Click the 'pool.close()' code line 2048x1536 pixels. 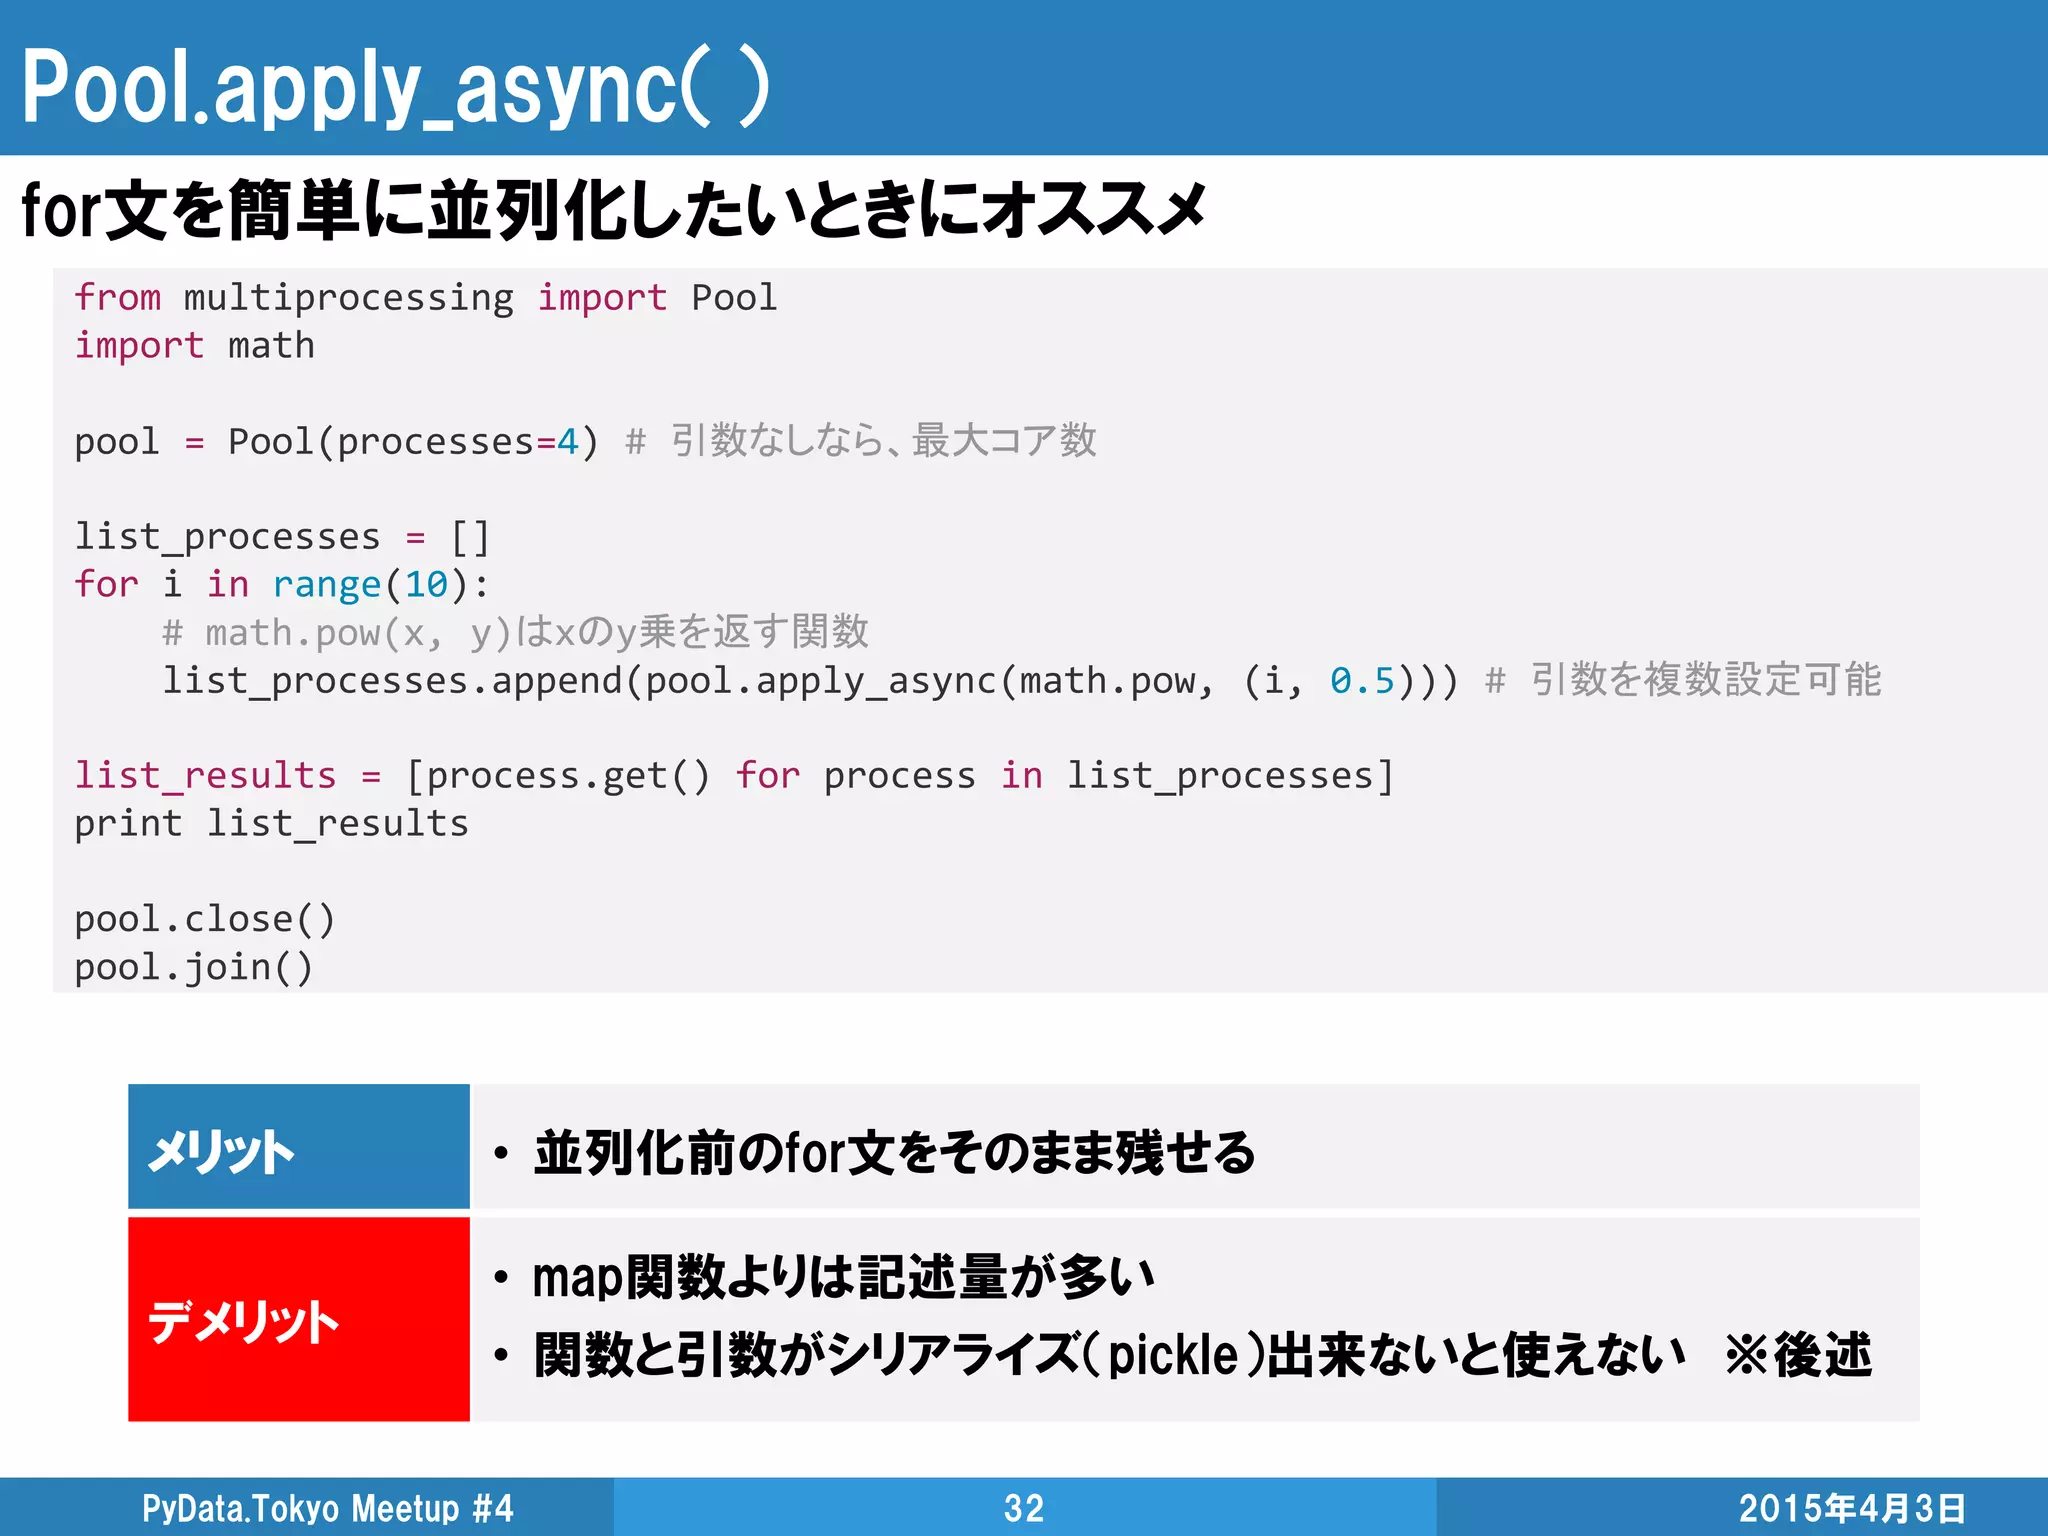[x=204, y=919]
